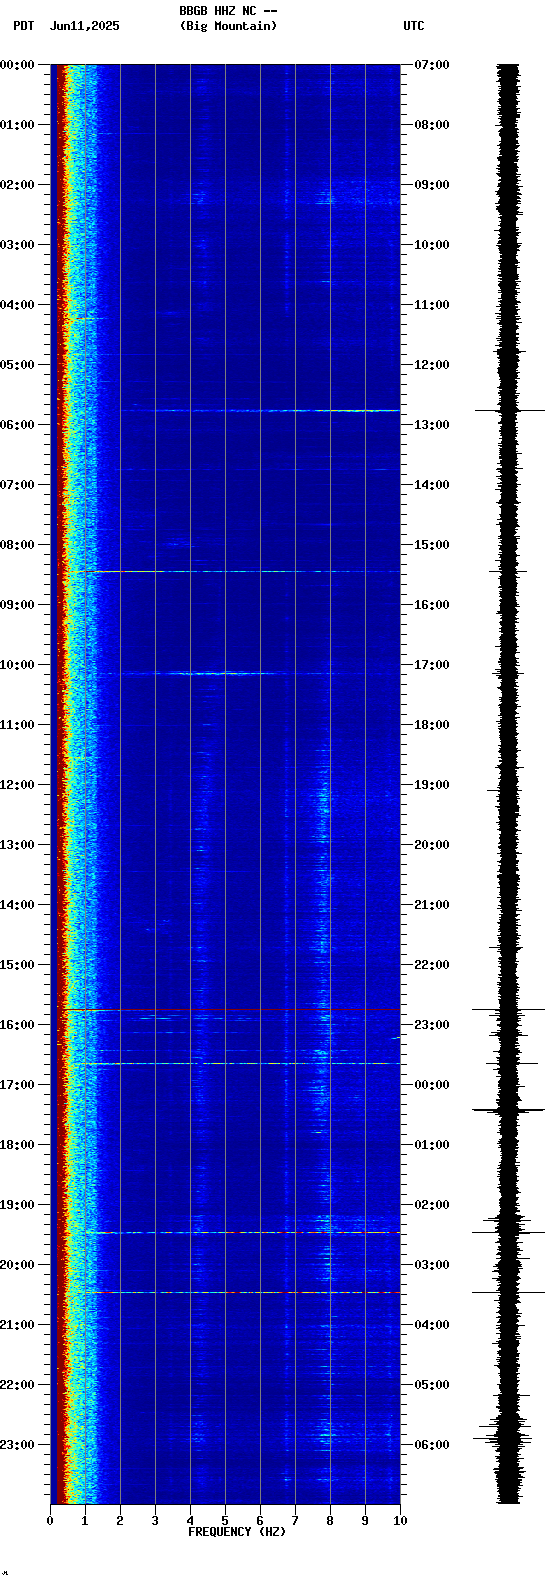
Task: Click the 15:00 PDT time label on left axis
Action: point(18,965)
